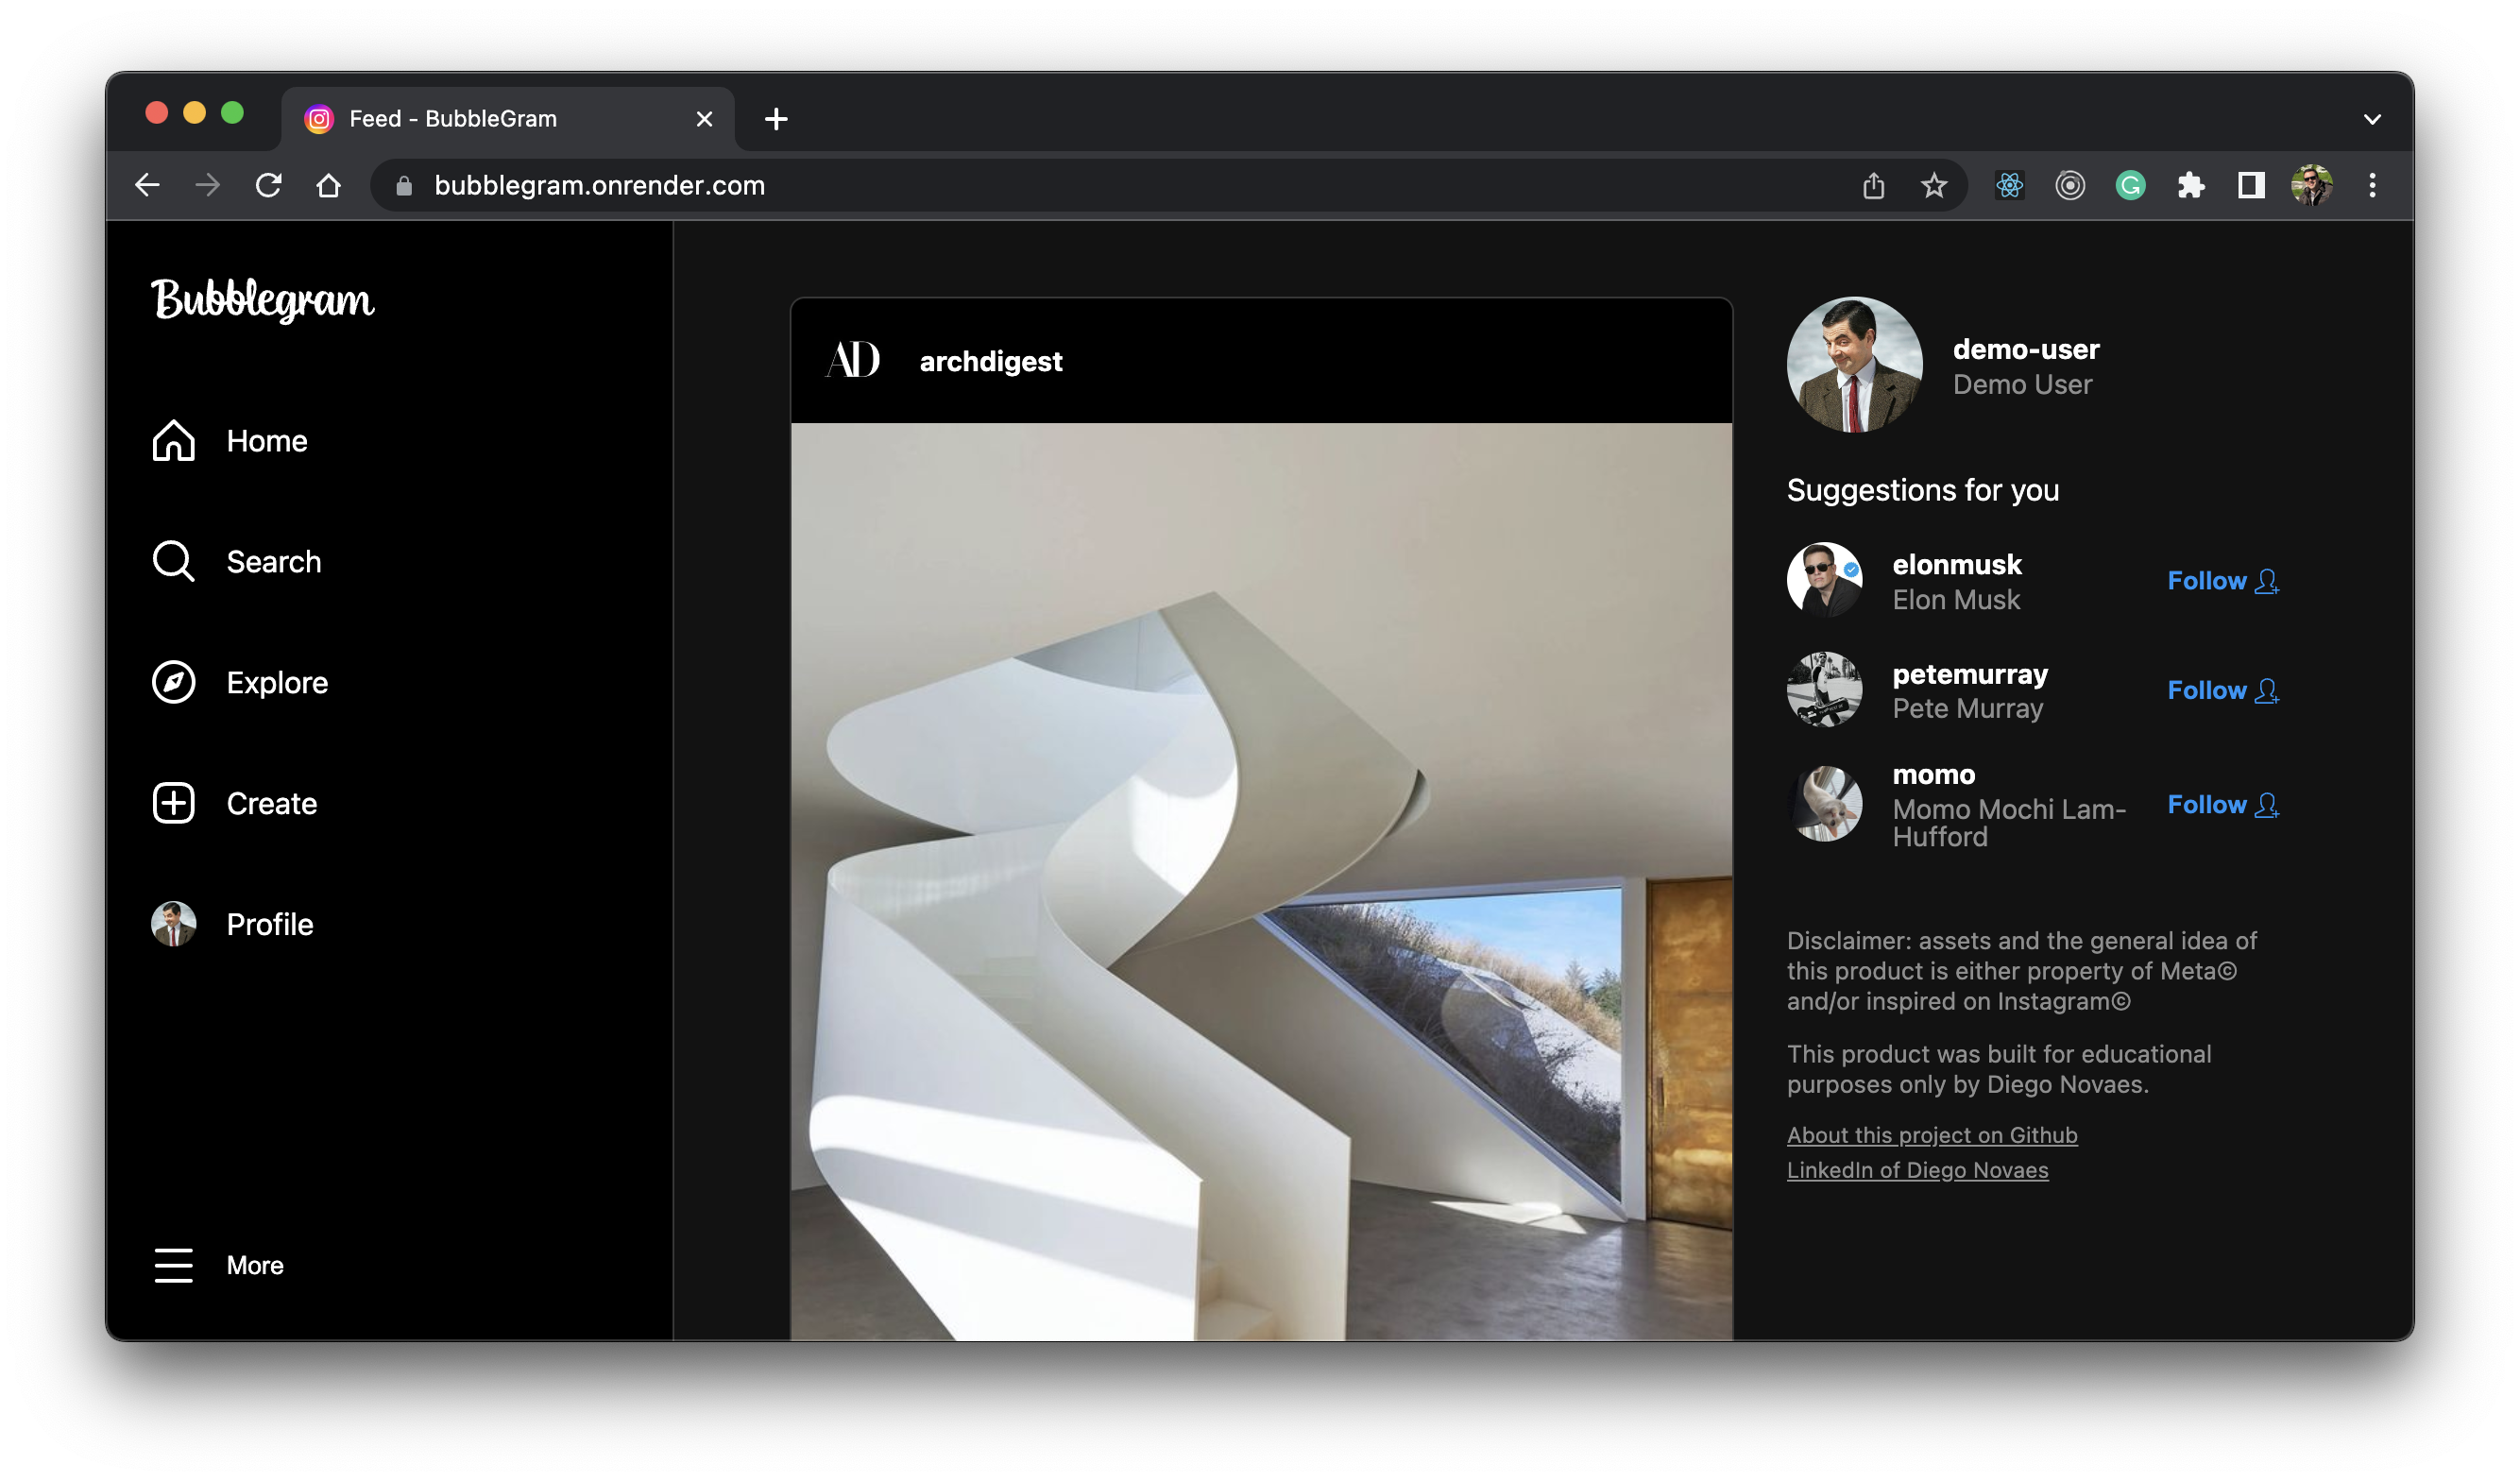Viewport: 2520px width, 1481px height.
Task: Select the Search label in sidebar
Action: 274,561
